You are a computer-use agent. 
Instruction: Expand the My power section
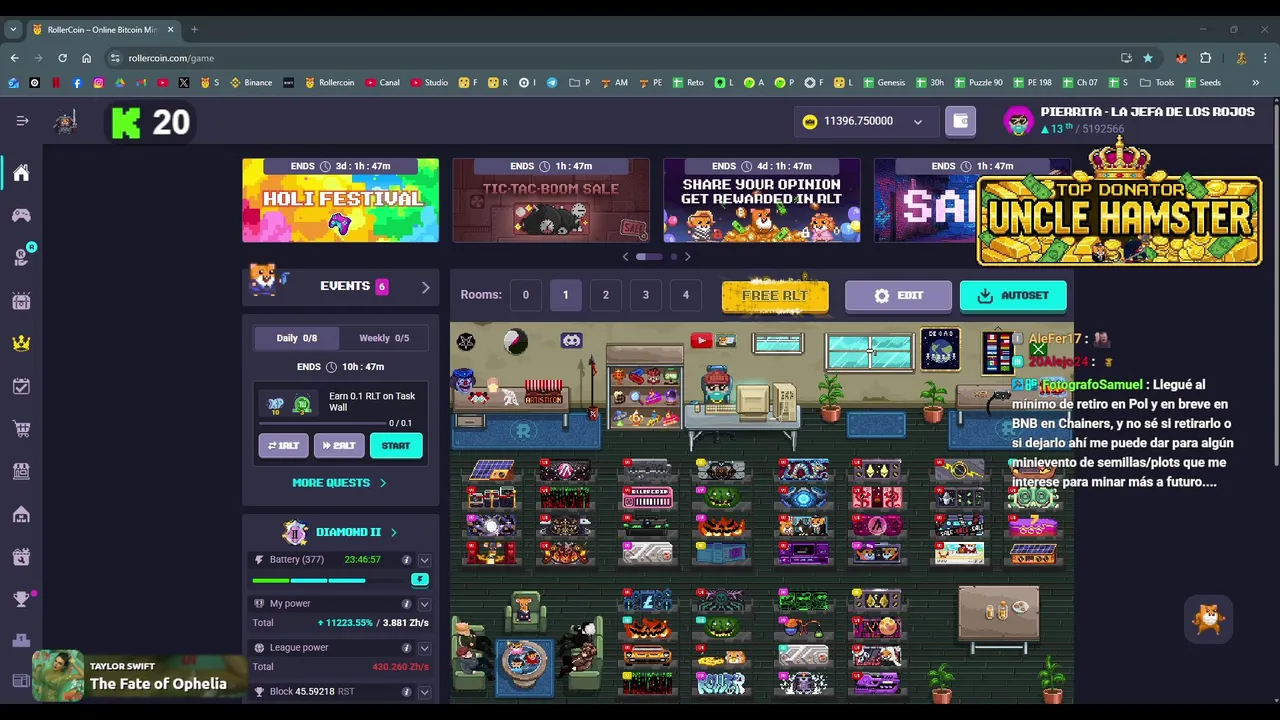coord(424,604)
